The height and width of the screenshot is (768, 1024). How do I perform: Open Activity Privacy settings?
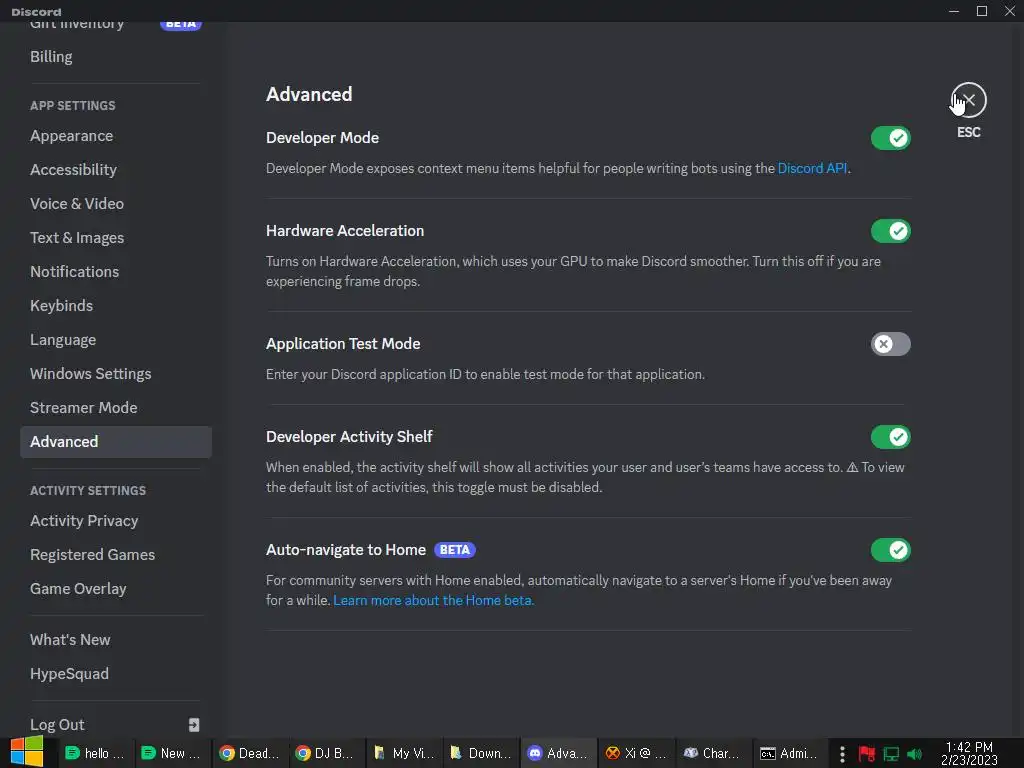pos(116,520)
